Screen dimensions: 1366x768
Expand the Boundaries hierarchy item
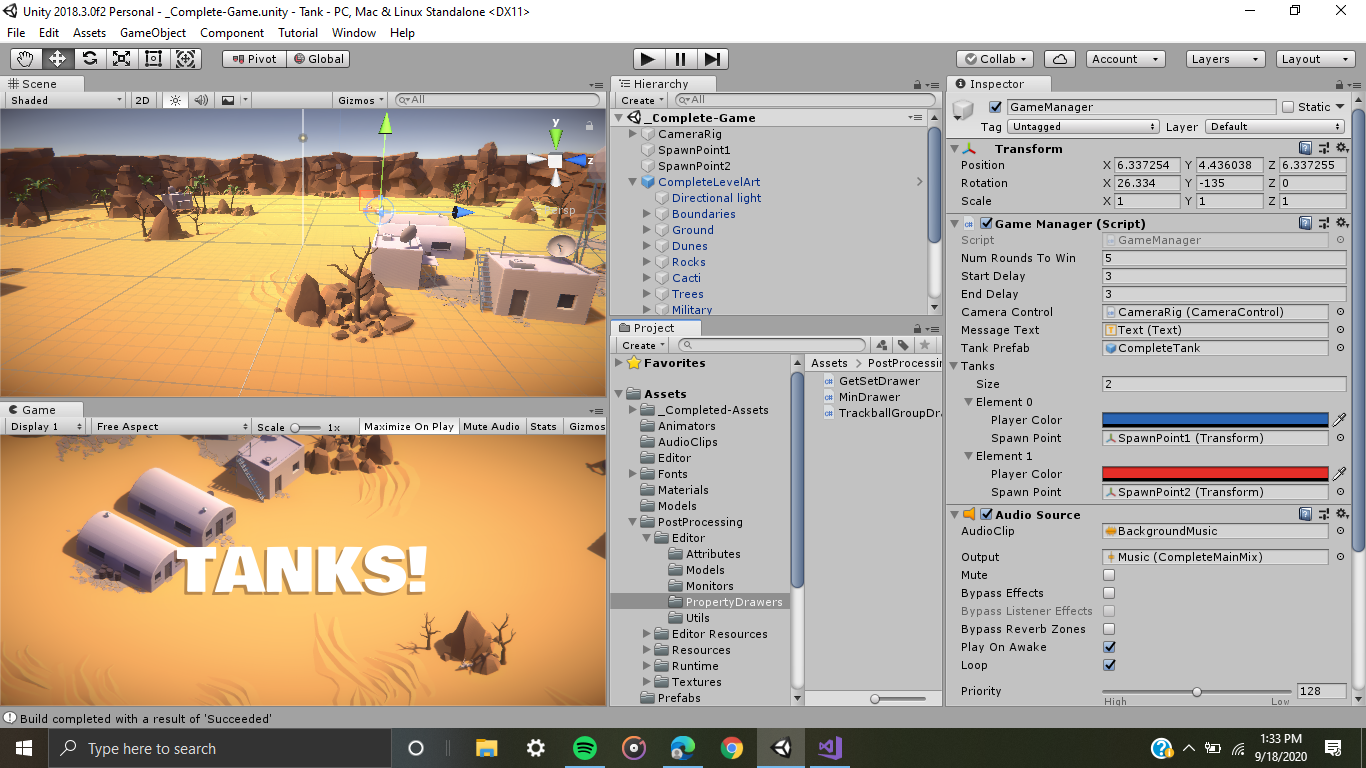click(x=647, y=214)
